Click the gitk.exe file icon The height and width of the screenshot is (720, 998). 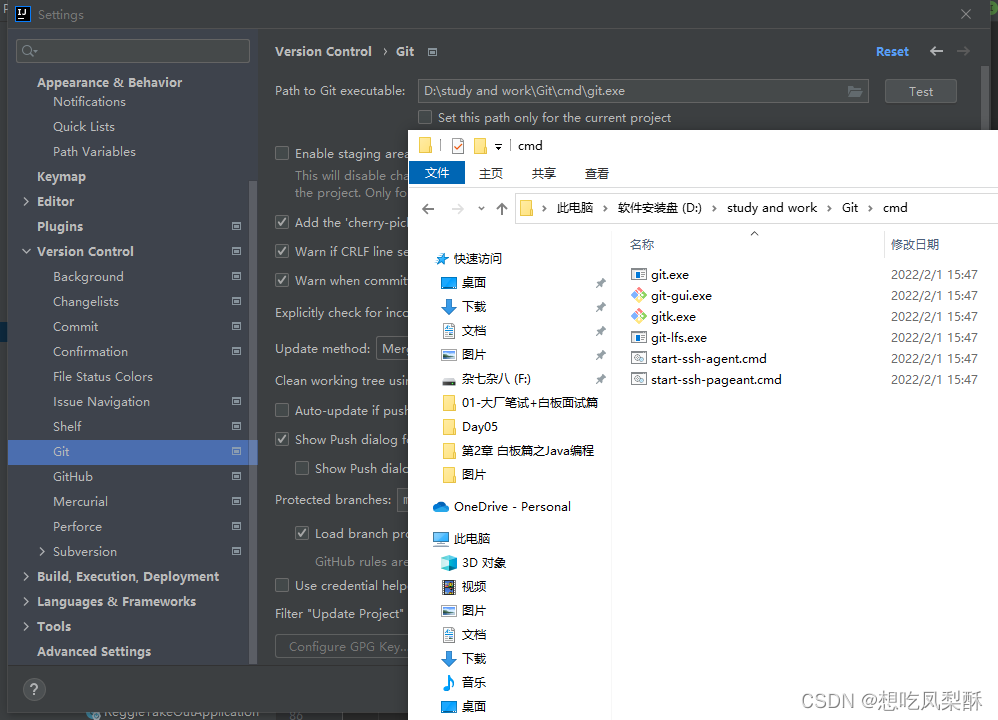[638, 316]
